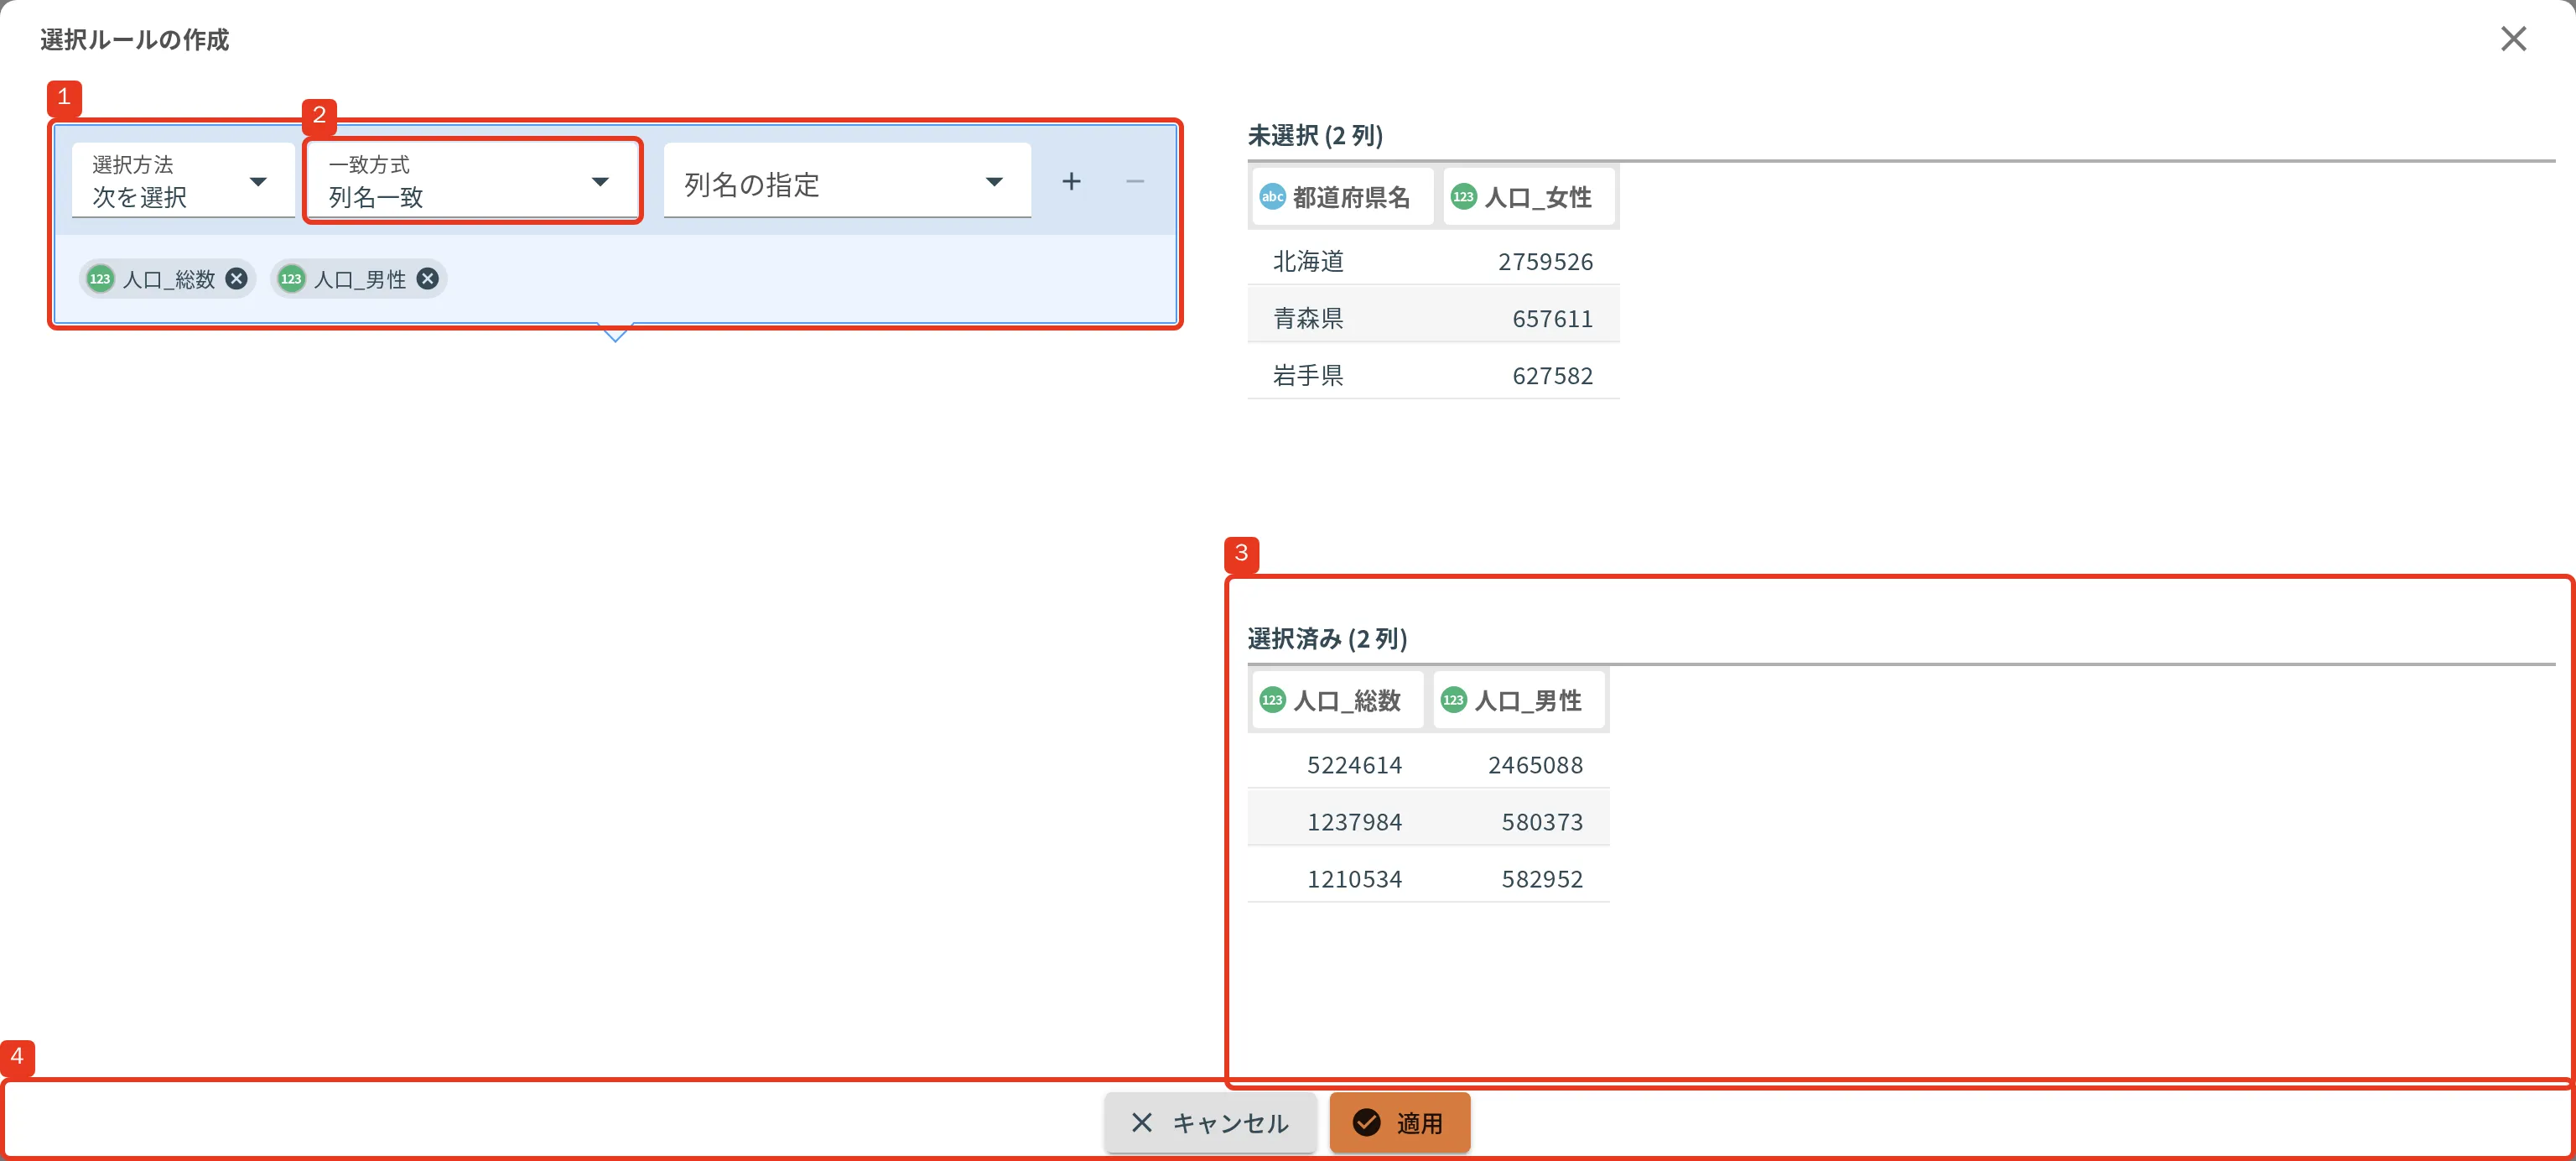
Task: Click the 岩手県 cell
Action: point(1308,376)
